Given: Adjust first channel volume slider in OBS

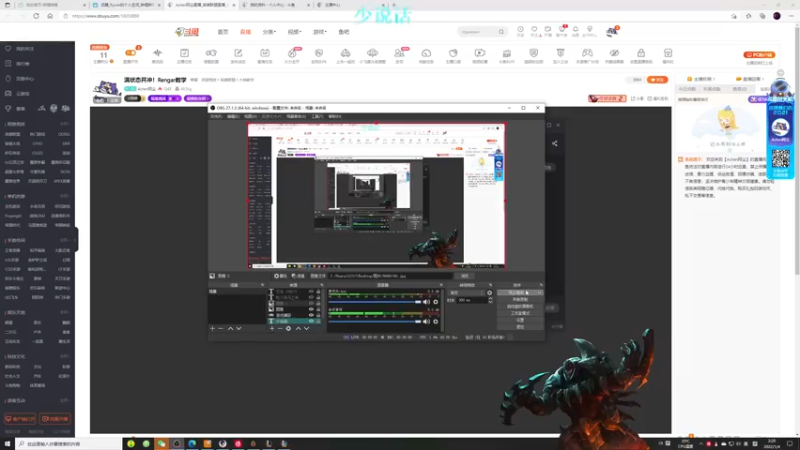Looking at the screenshot, I should (375, 302).
